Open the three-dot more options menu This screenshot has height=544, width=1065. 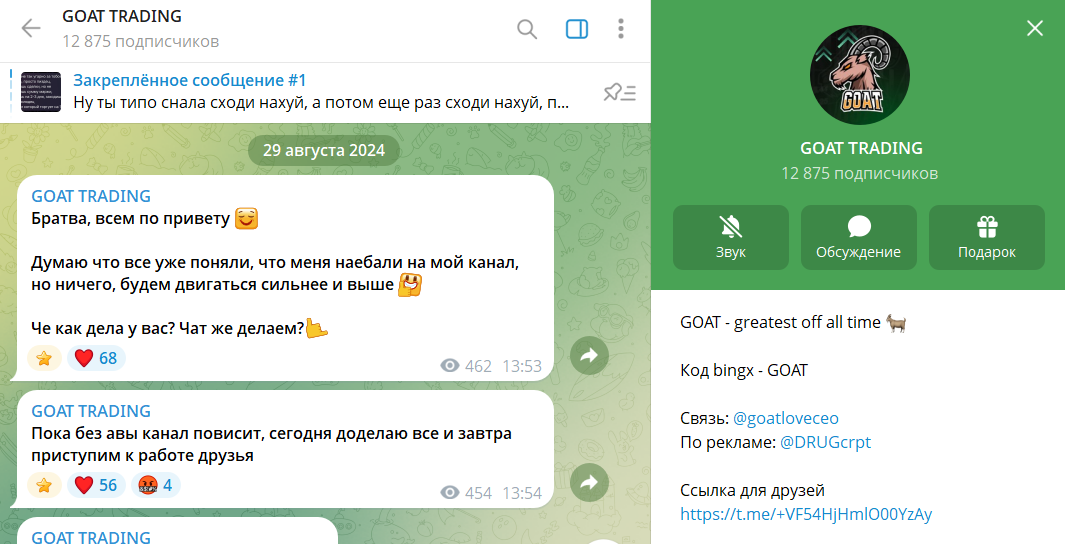coord(621,28)
